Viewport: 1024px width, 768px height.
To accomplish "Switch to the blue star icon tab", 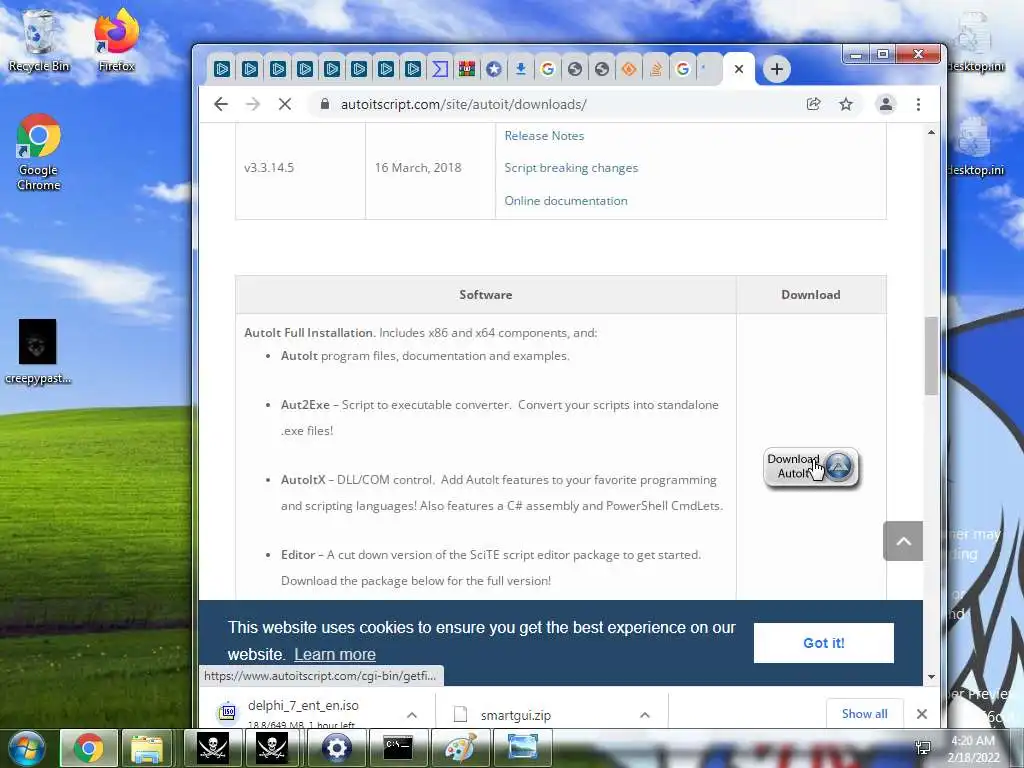I will click(494, 69).
